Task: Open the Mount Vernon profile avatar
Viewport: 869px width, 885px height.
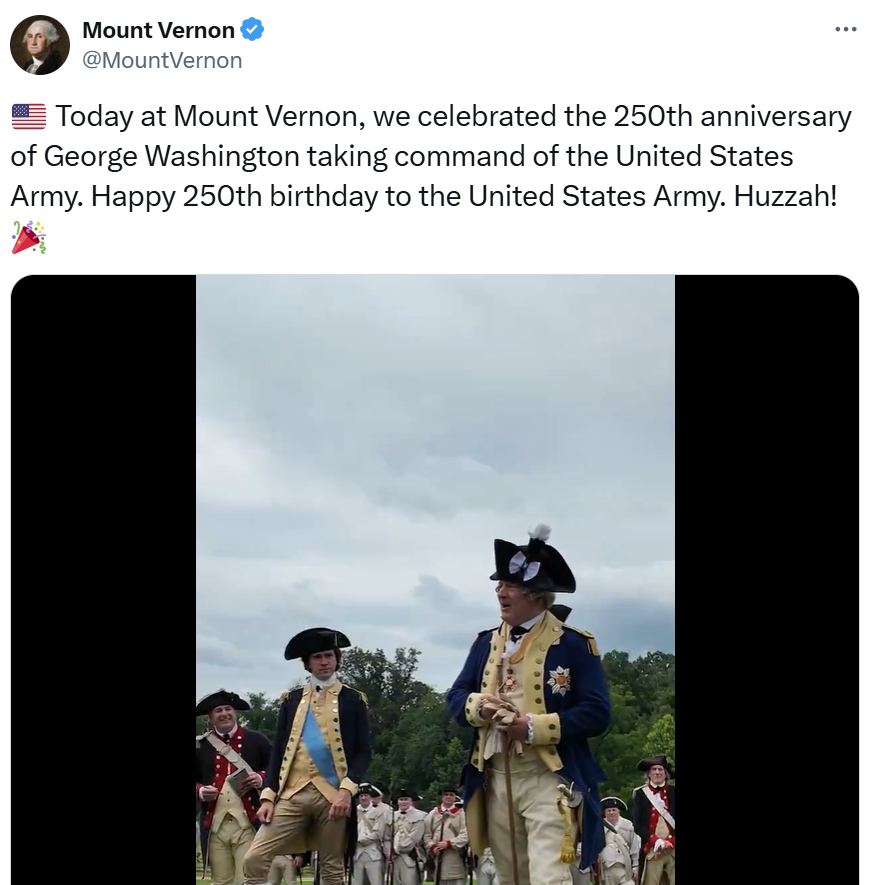Action: pyautogui.click(x=40, y=45)
